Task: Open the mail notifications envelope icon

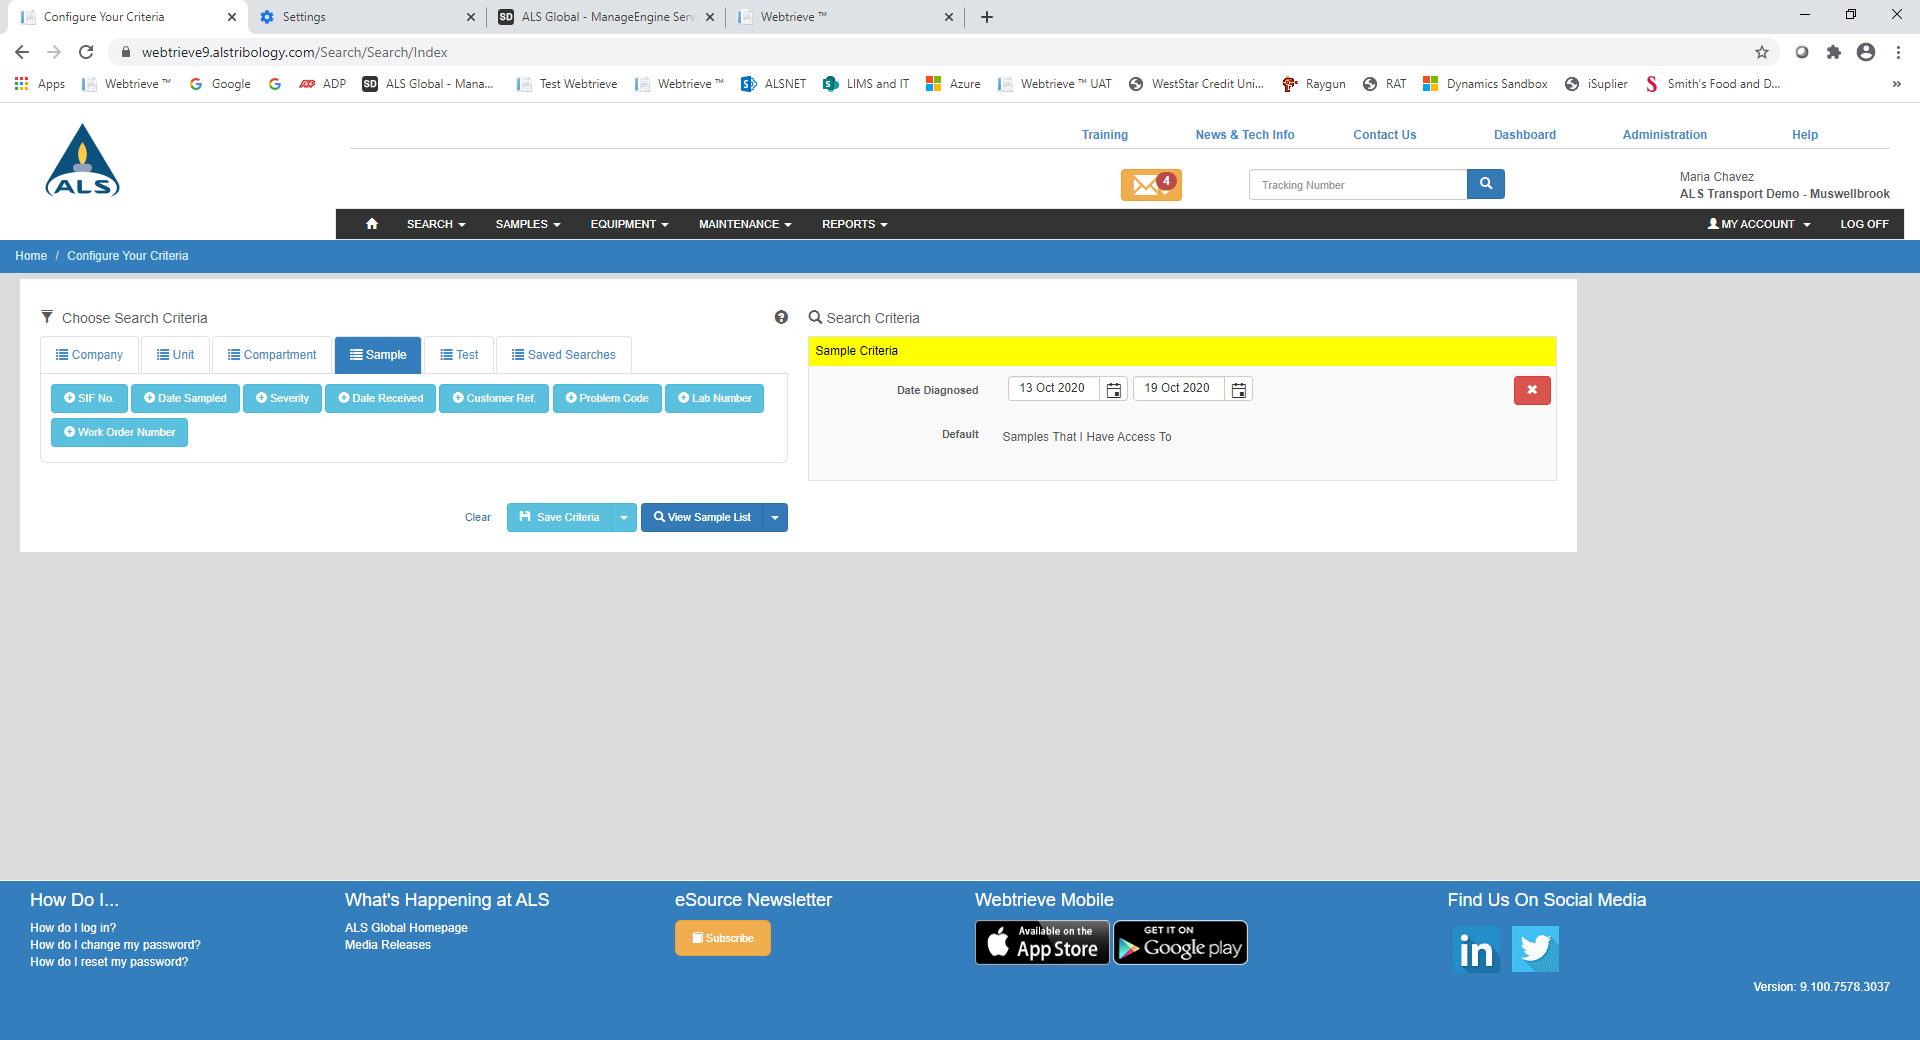Action: (1150, 185)
